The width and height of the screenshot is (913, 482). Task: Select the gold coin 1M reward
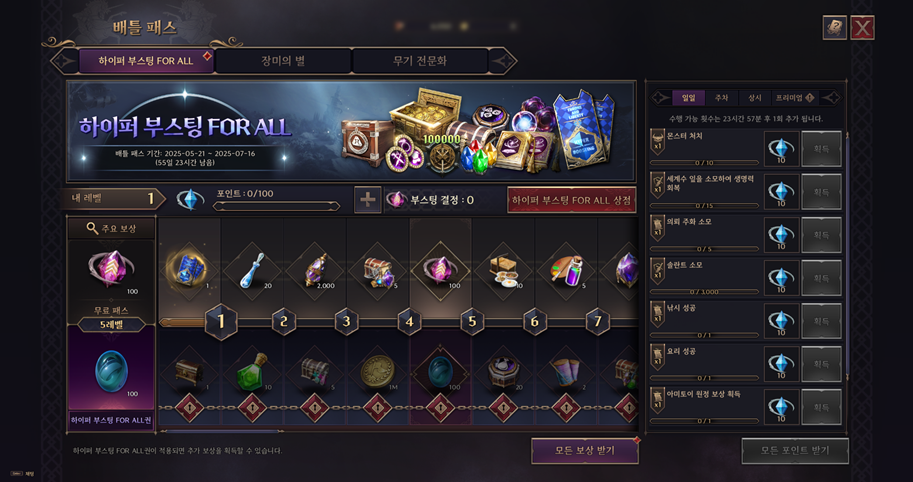pos(378,372)
